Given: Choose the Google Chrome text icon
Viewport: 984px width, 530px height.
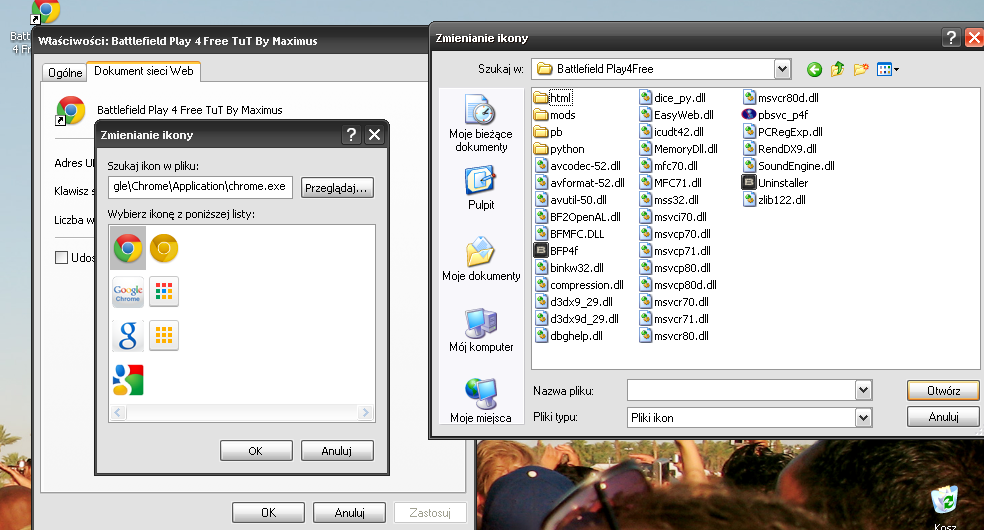Looking at the screenshot, I should coord(128,292).
